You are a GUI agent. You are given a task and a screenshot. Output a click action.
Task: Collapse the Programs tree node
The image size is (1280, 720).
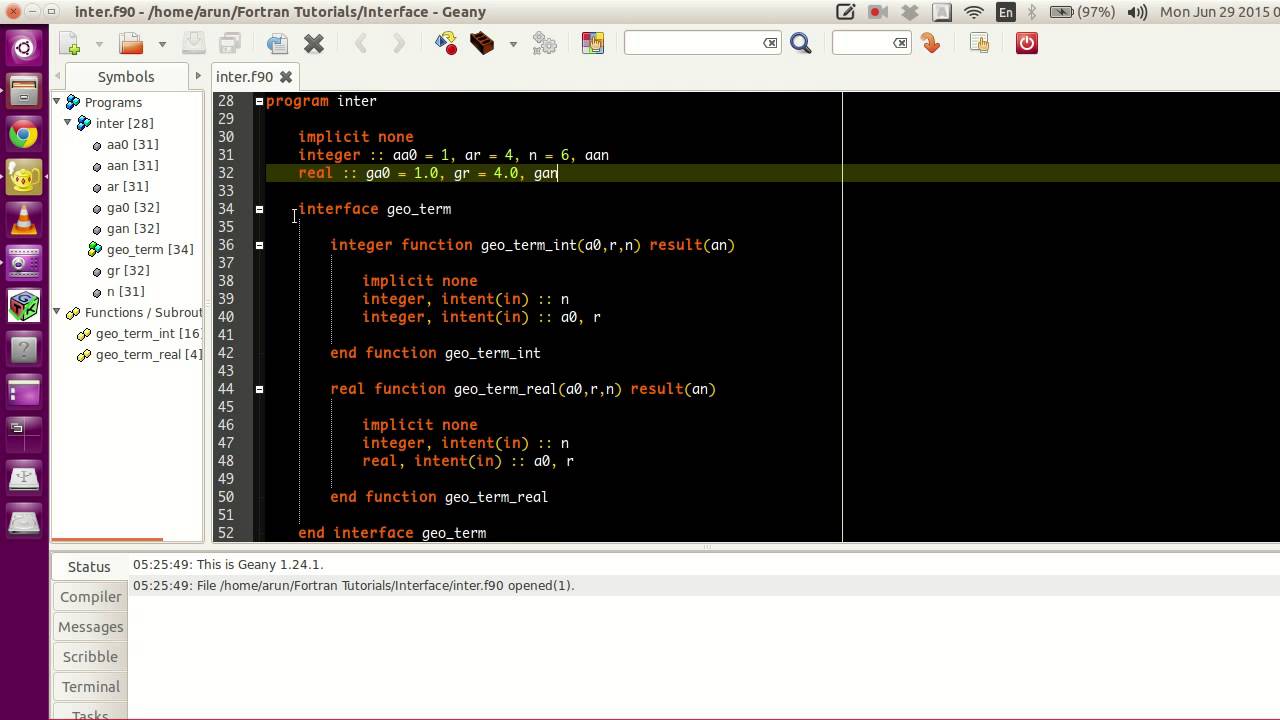pos(57,102)
